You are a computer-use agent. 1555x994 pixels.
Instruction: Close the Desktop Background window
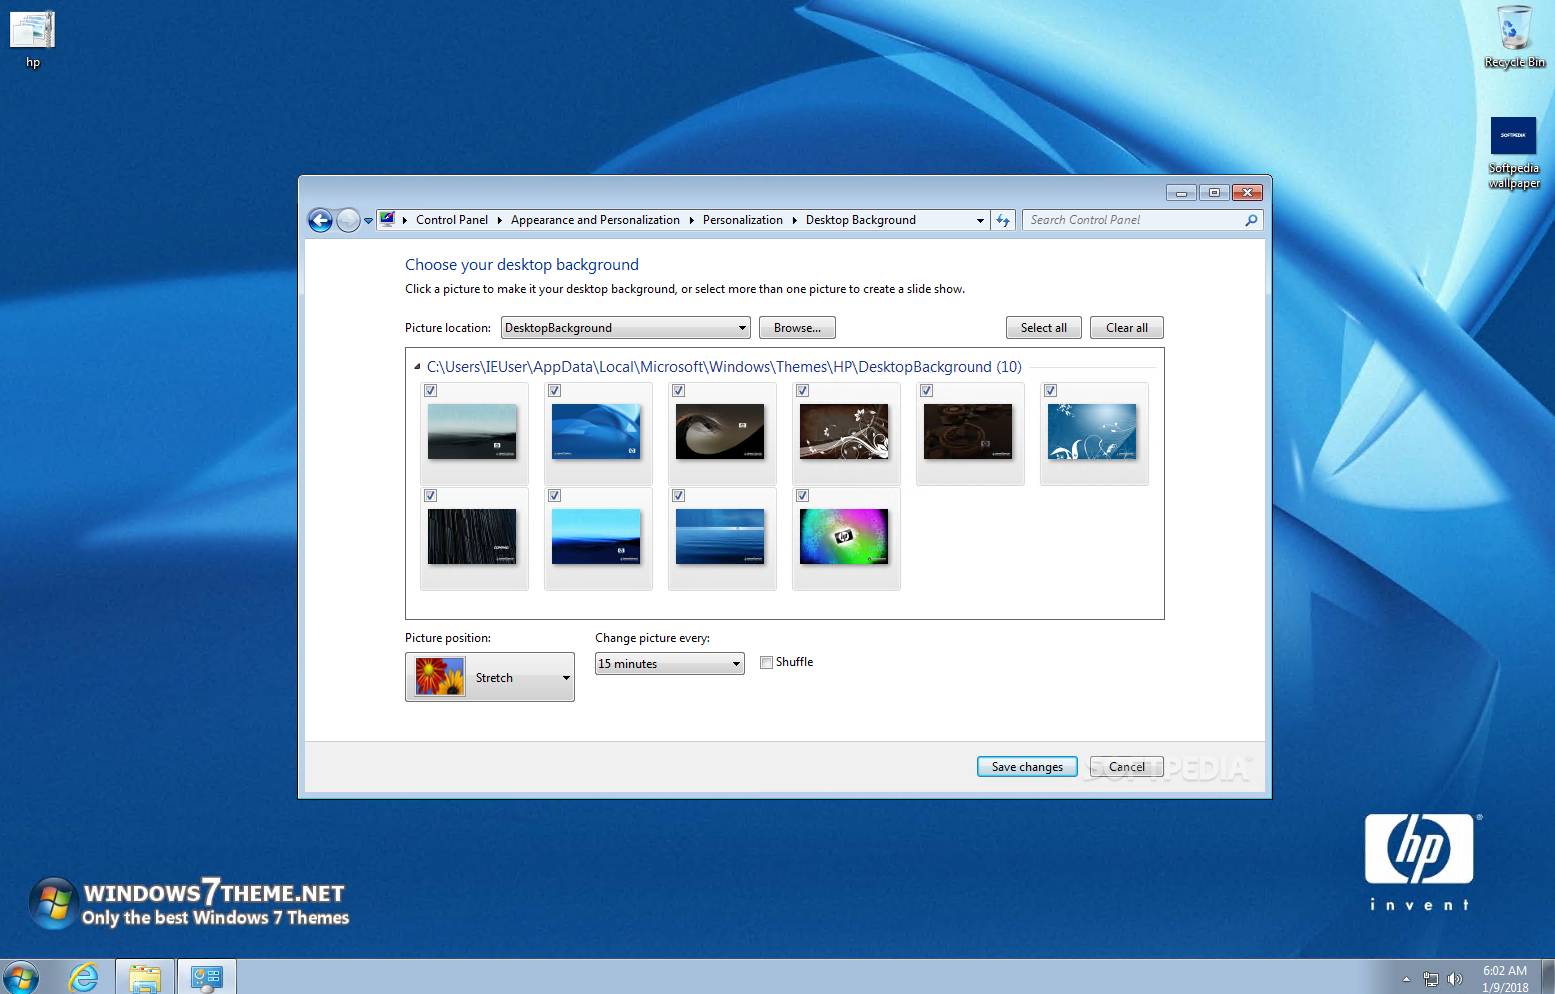point(1247,192)
